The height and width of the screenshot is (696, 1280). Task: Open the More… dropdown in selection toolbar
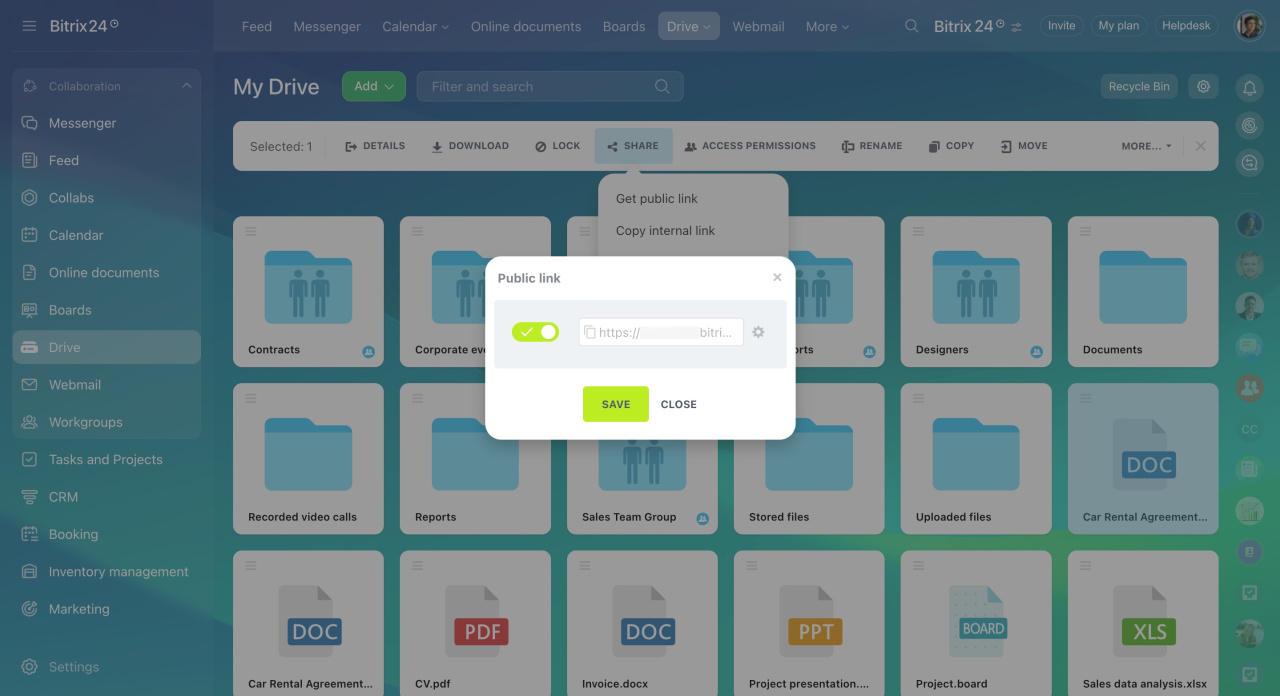[x=1146, y=146]
